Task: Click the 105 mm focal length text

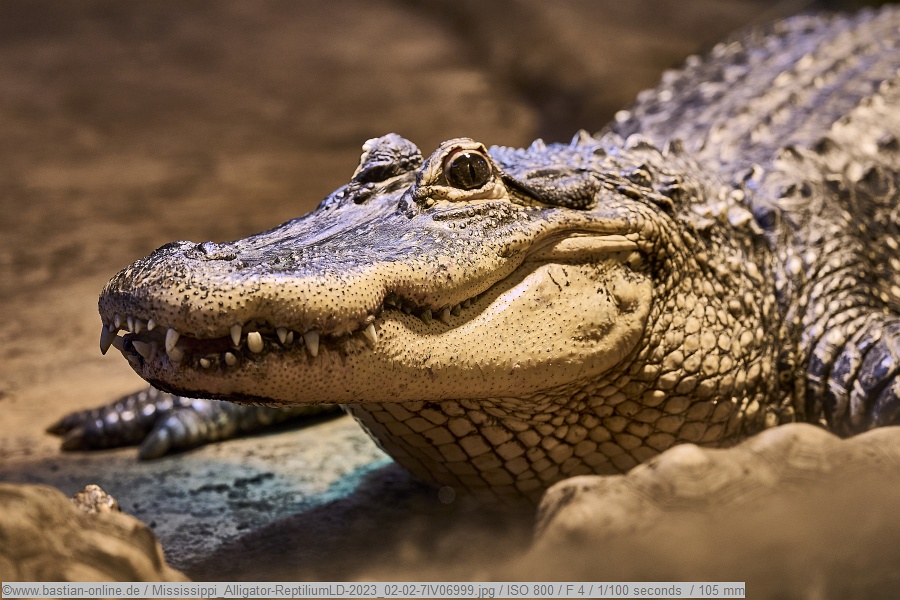Action: [x=716, y=590]
